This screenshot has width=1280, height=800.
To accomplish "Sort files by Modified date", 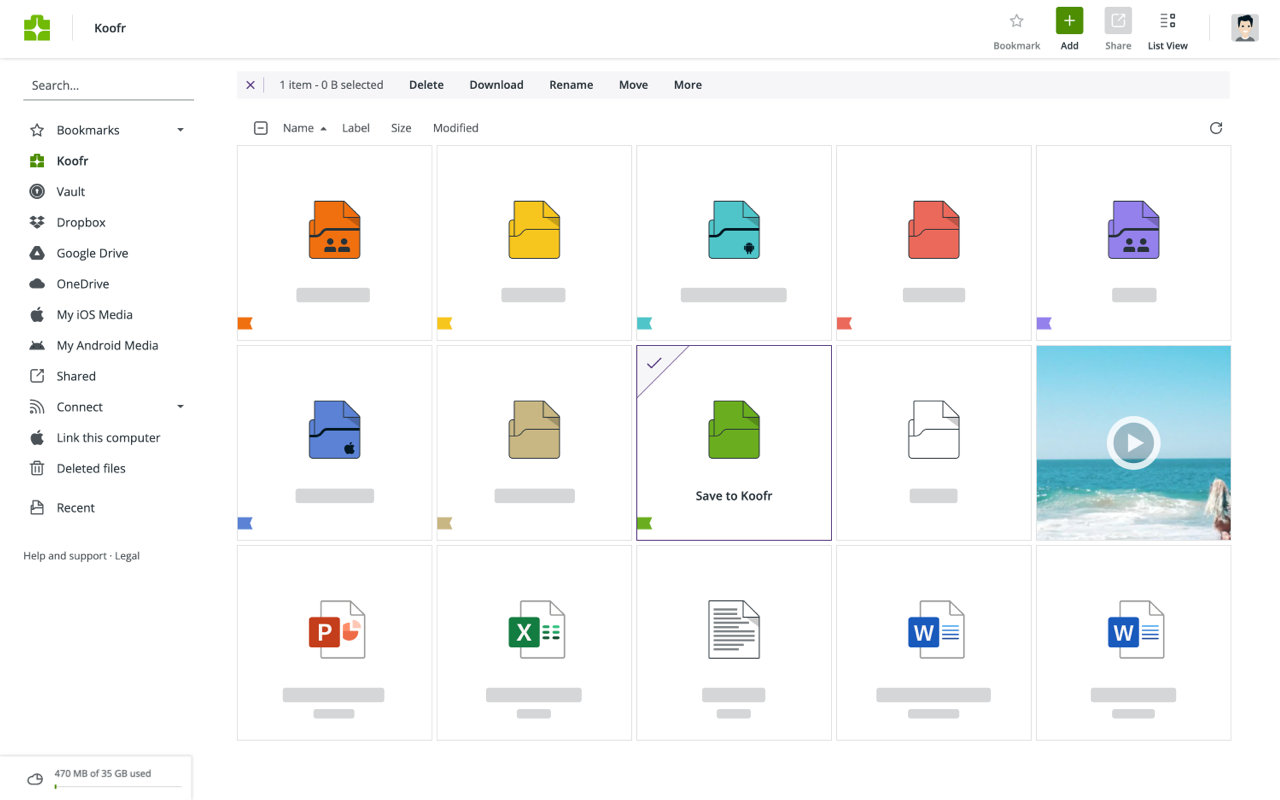I will point(456,128).
